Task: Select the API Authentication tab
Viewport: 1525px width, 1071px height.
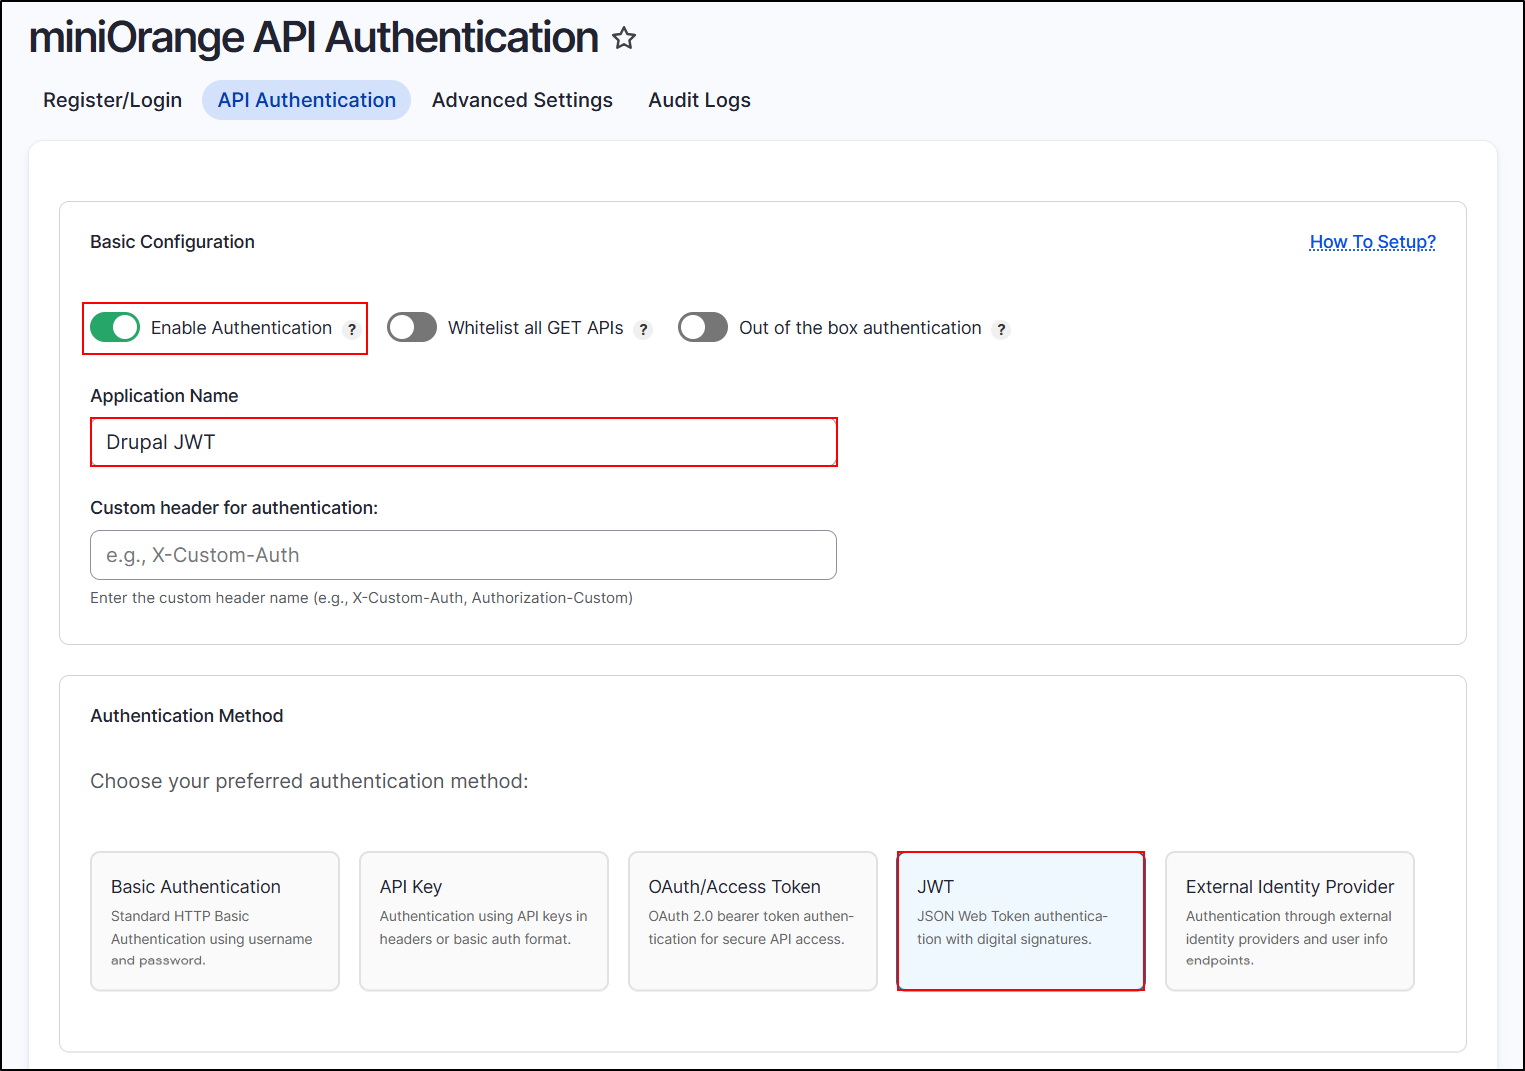Action: pos(306,100)
